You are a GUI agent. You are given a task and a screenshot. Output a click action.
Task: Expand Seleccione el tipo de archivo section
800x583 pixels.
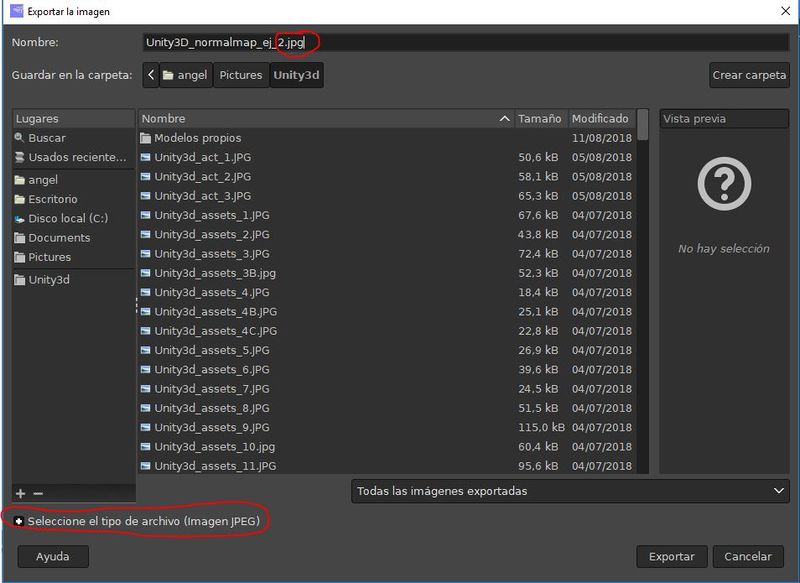19,521
